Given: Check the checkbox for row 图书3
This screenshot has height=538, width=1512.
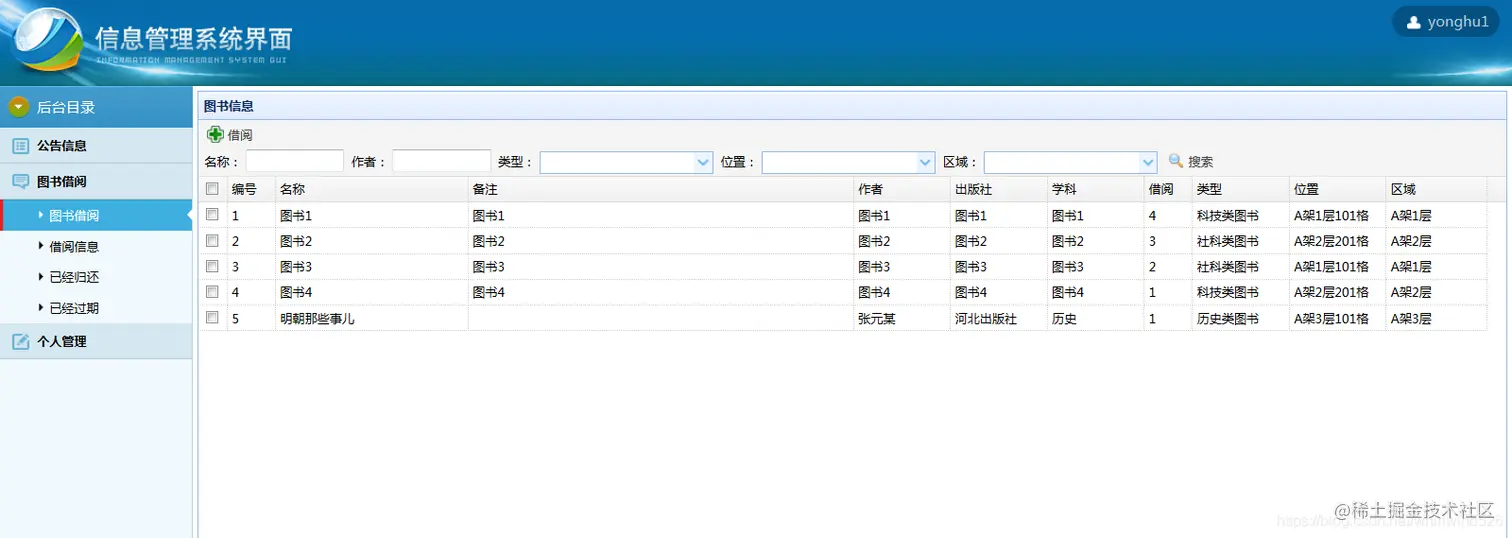Looking at the screenshot, I should pos(212,266).
